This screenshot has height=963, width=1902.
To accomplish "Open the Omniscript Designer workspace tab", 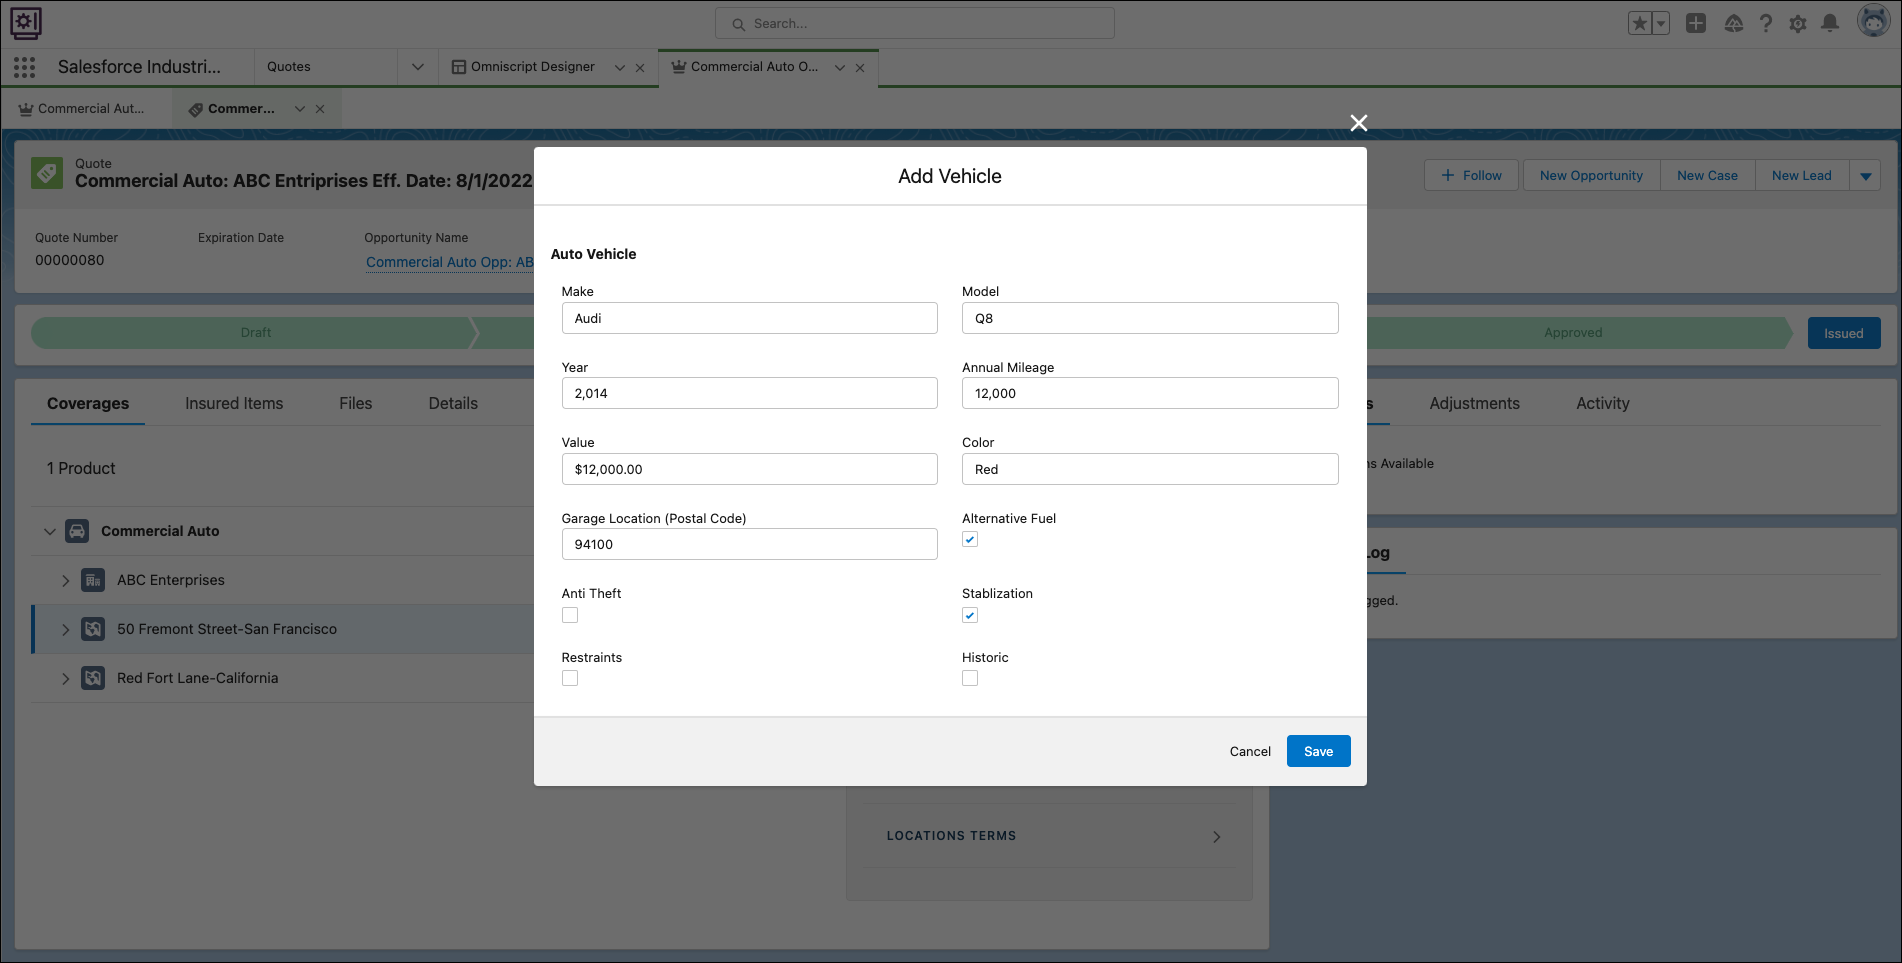I will coord(532,67).
